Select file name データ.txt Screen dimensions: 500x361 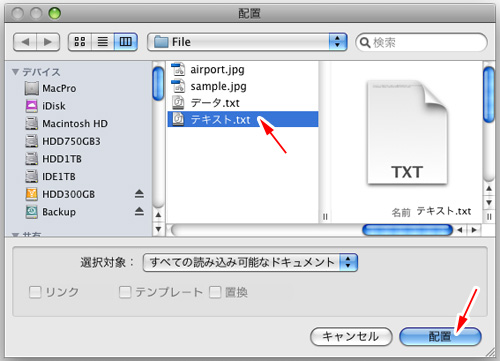point(215,103)
